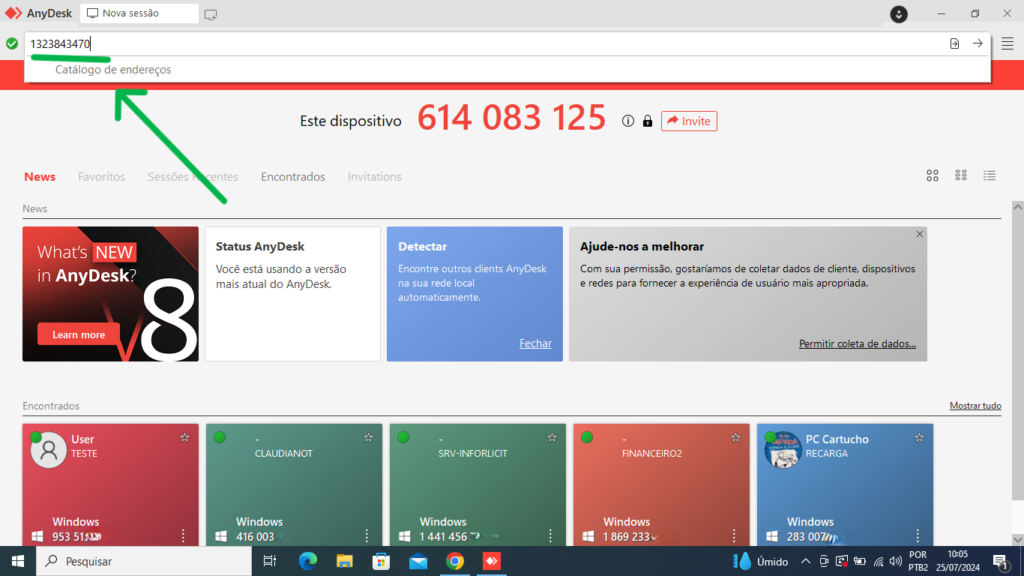The image size is (1024, 576).
Task: Open options menu for User TESTE card
Action: click(183, 536)
